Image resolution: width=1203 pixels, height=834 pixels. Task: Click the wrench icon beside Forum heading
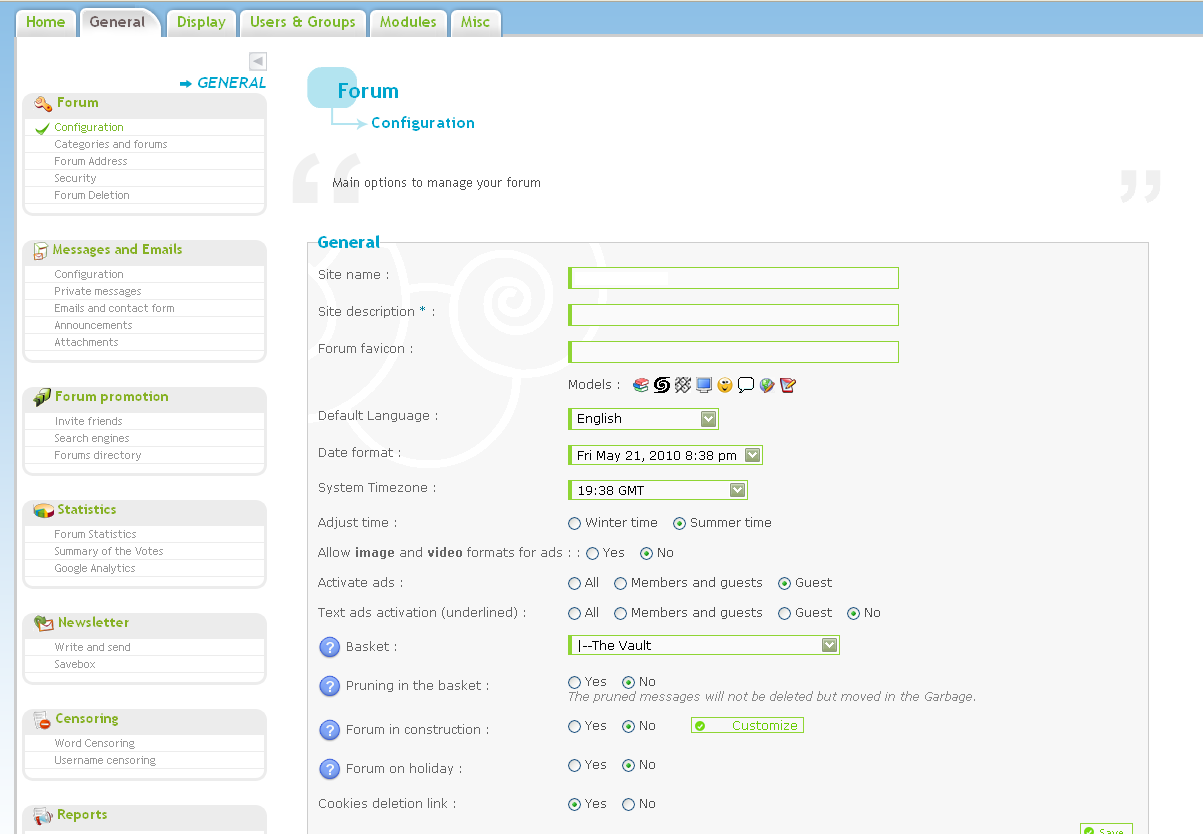pyautogui.click(x=41, y=102)
